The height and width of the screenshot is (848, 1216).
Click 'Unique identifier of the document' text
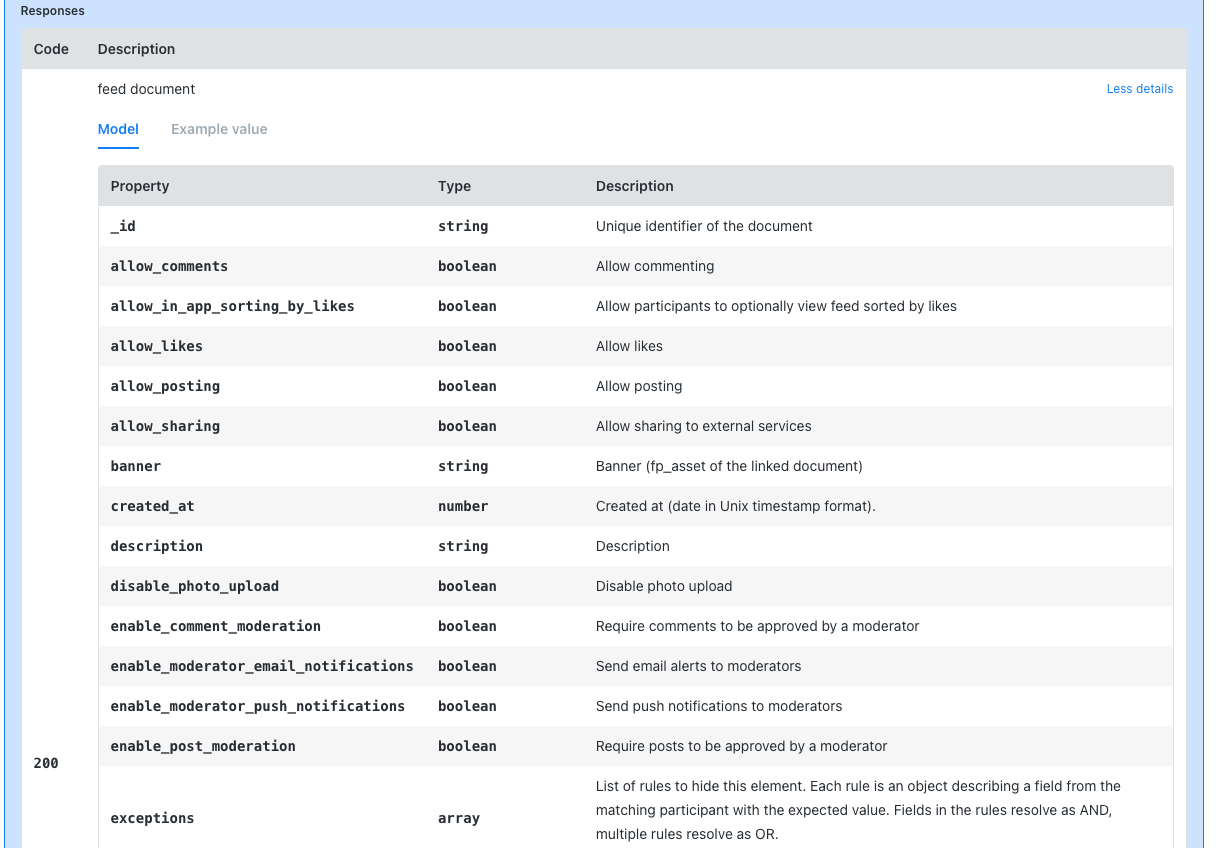[x=704, y=226]
